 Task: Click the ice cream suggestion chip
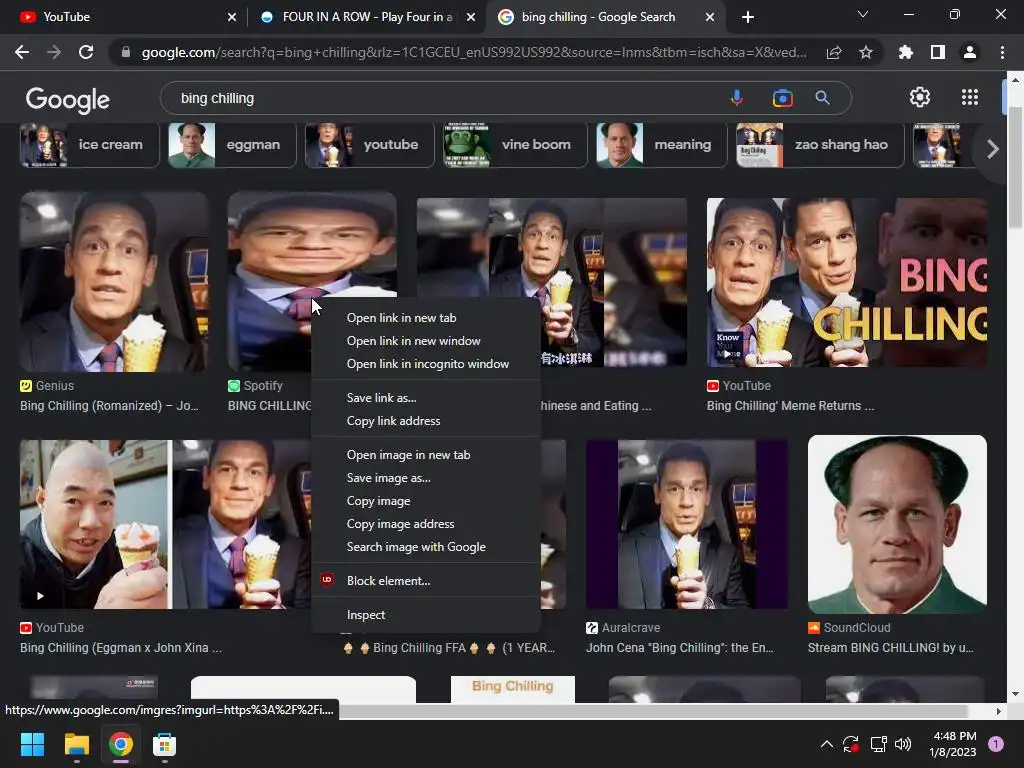pos(89,144)
